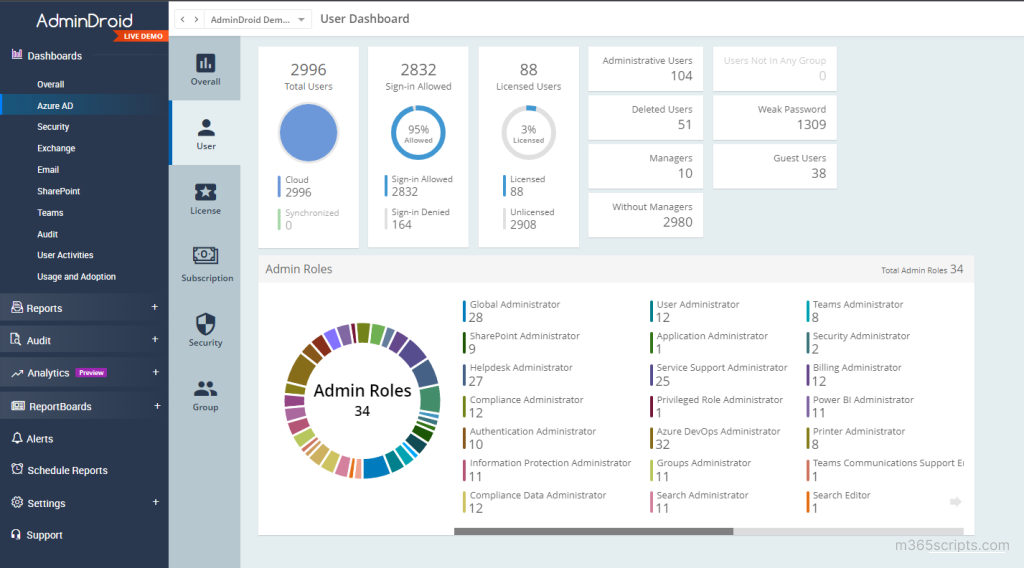Expand the Audit section plus
This screenshot has height=568, width=1024.
pyautogui.click(x=155, y=339)
